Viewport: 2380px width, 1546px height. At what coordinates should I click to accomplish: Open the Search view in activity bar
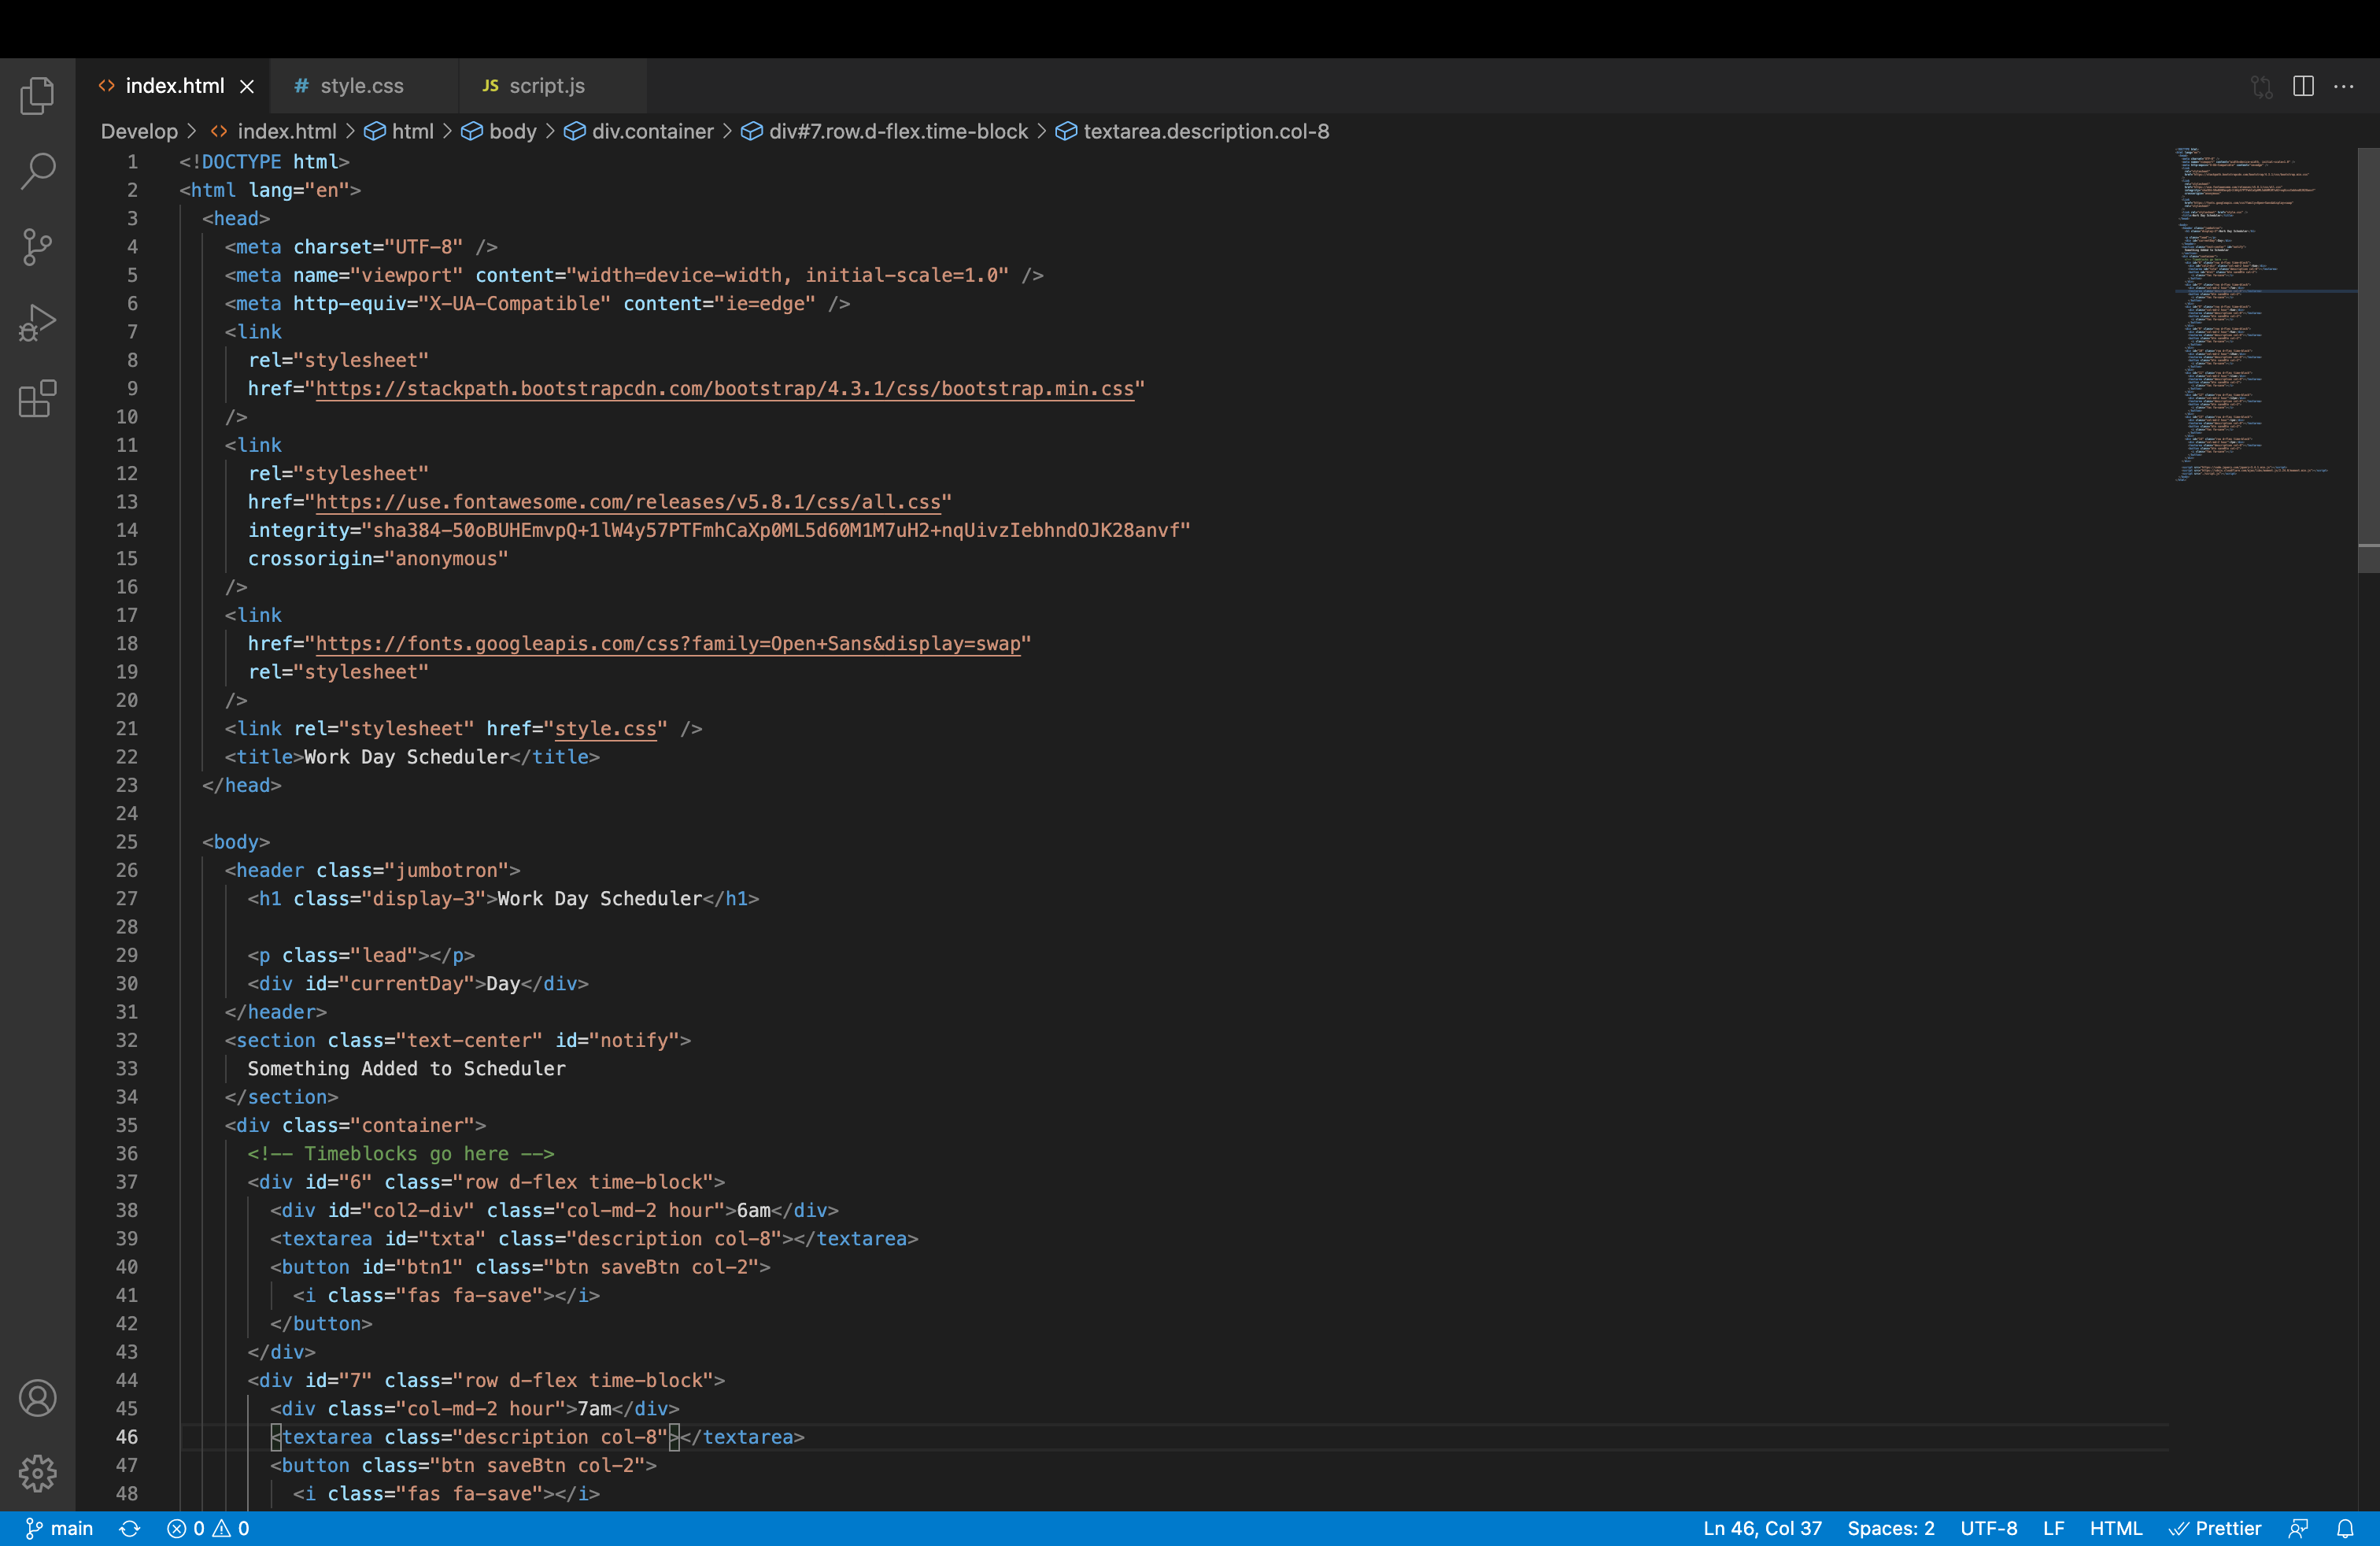coord(37,171)
